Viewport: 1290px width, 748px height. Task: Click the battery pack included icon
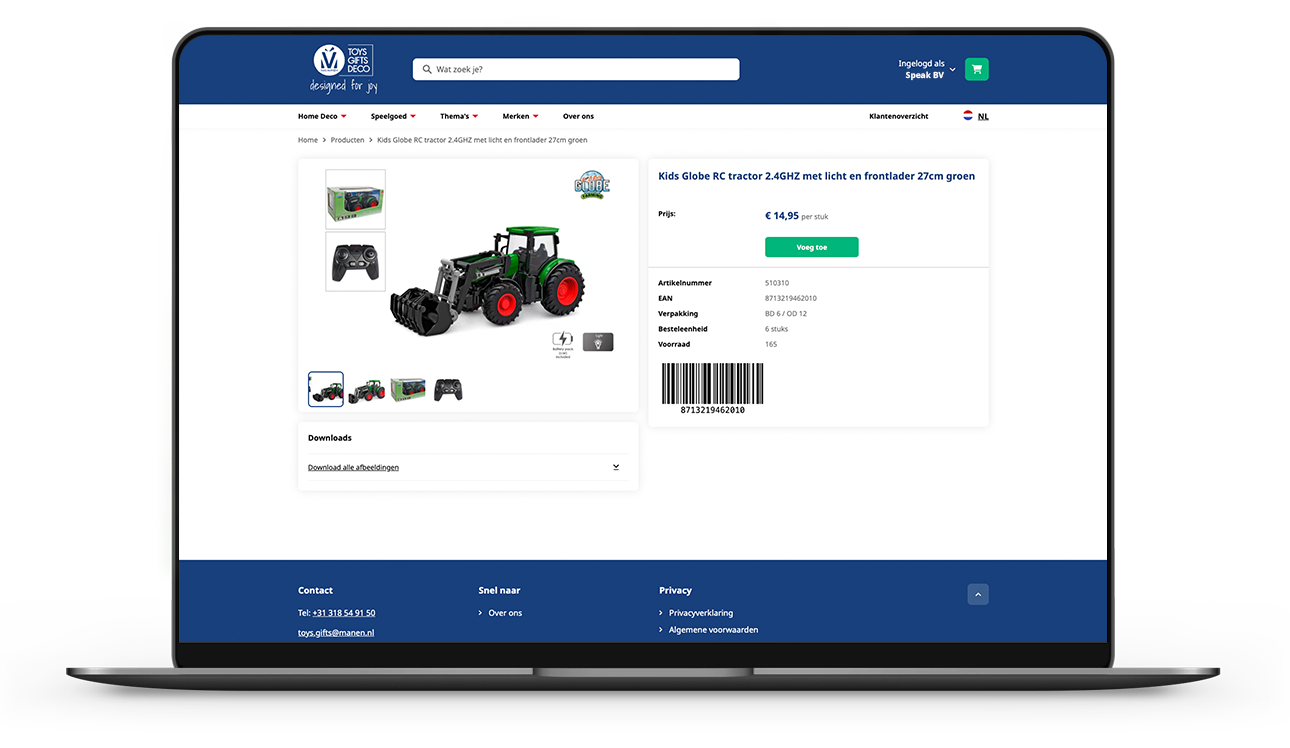[563, 342]
